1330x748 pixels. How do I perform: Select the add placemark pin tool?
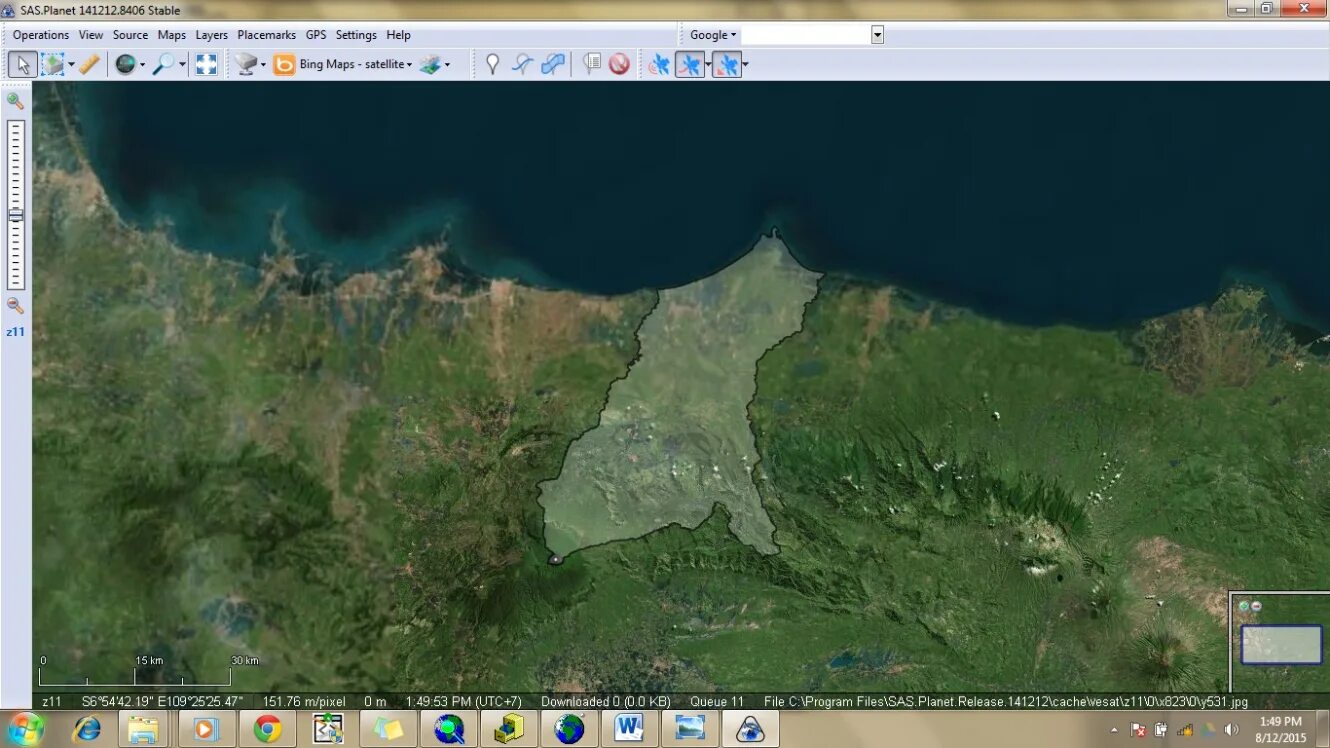[x=492, y=64]
